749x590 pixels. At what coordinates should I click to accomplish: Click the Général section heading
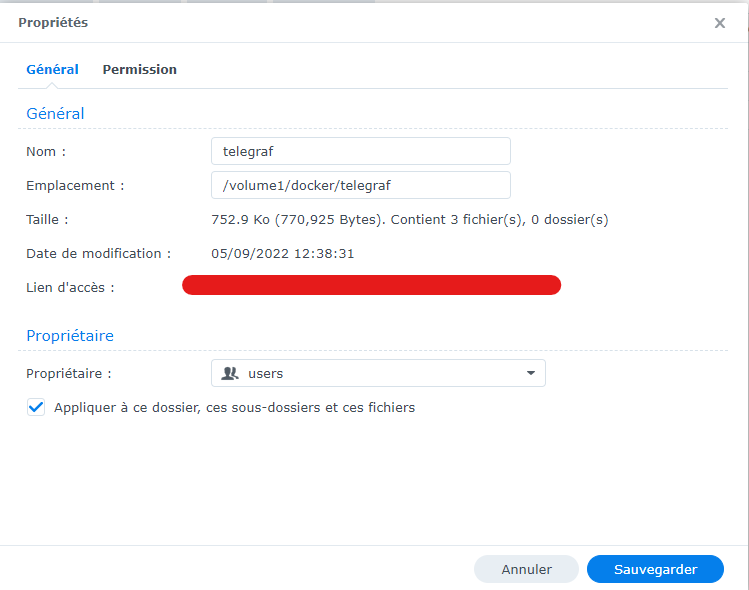pyautogui.click(x=55, y=114)
